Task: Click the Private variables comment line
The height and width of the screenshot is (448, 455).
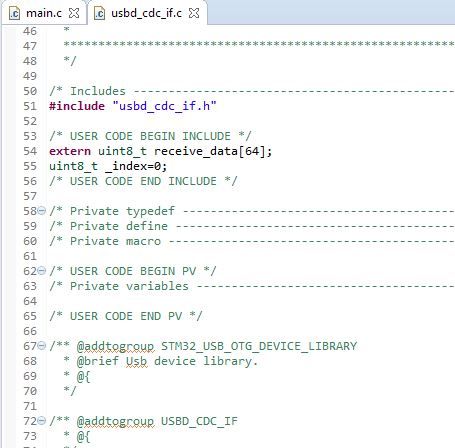Action: point(252,286)
